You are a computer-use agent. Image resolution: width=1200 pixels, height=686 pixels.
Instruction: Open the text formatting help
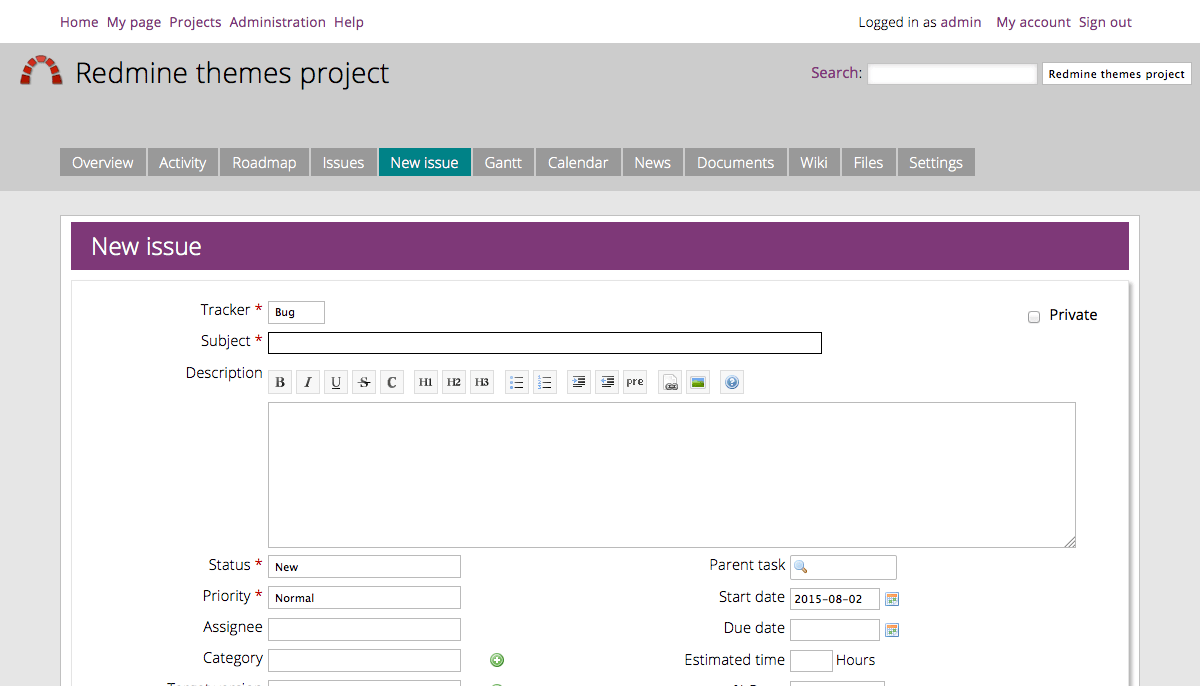pyautogui.click(x=732, y=382)
